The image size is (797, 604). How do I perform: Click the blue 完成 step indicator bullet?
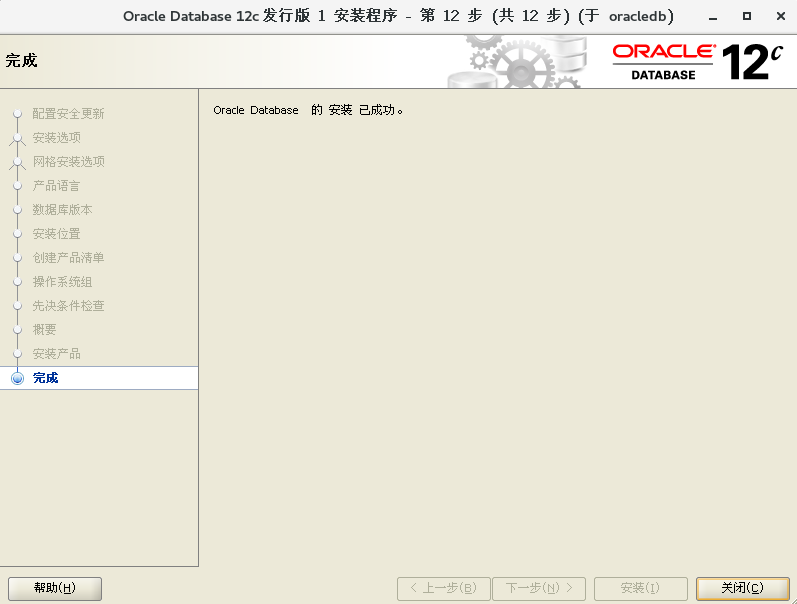coord(18,378)
